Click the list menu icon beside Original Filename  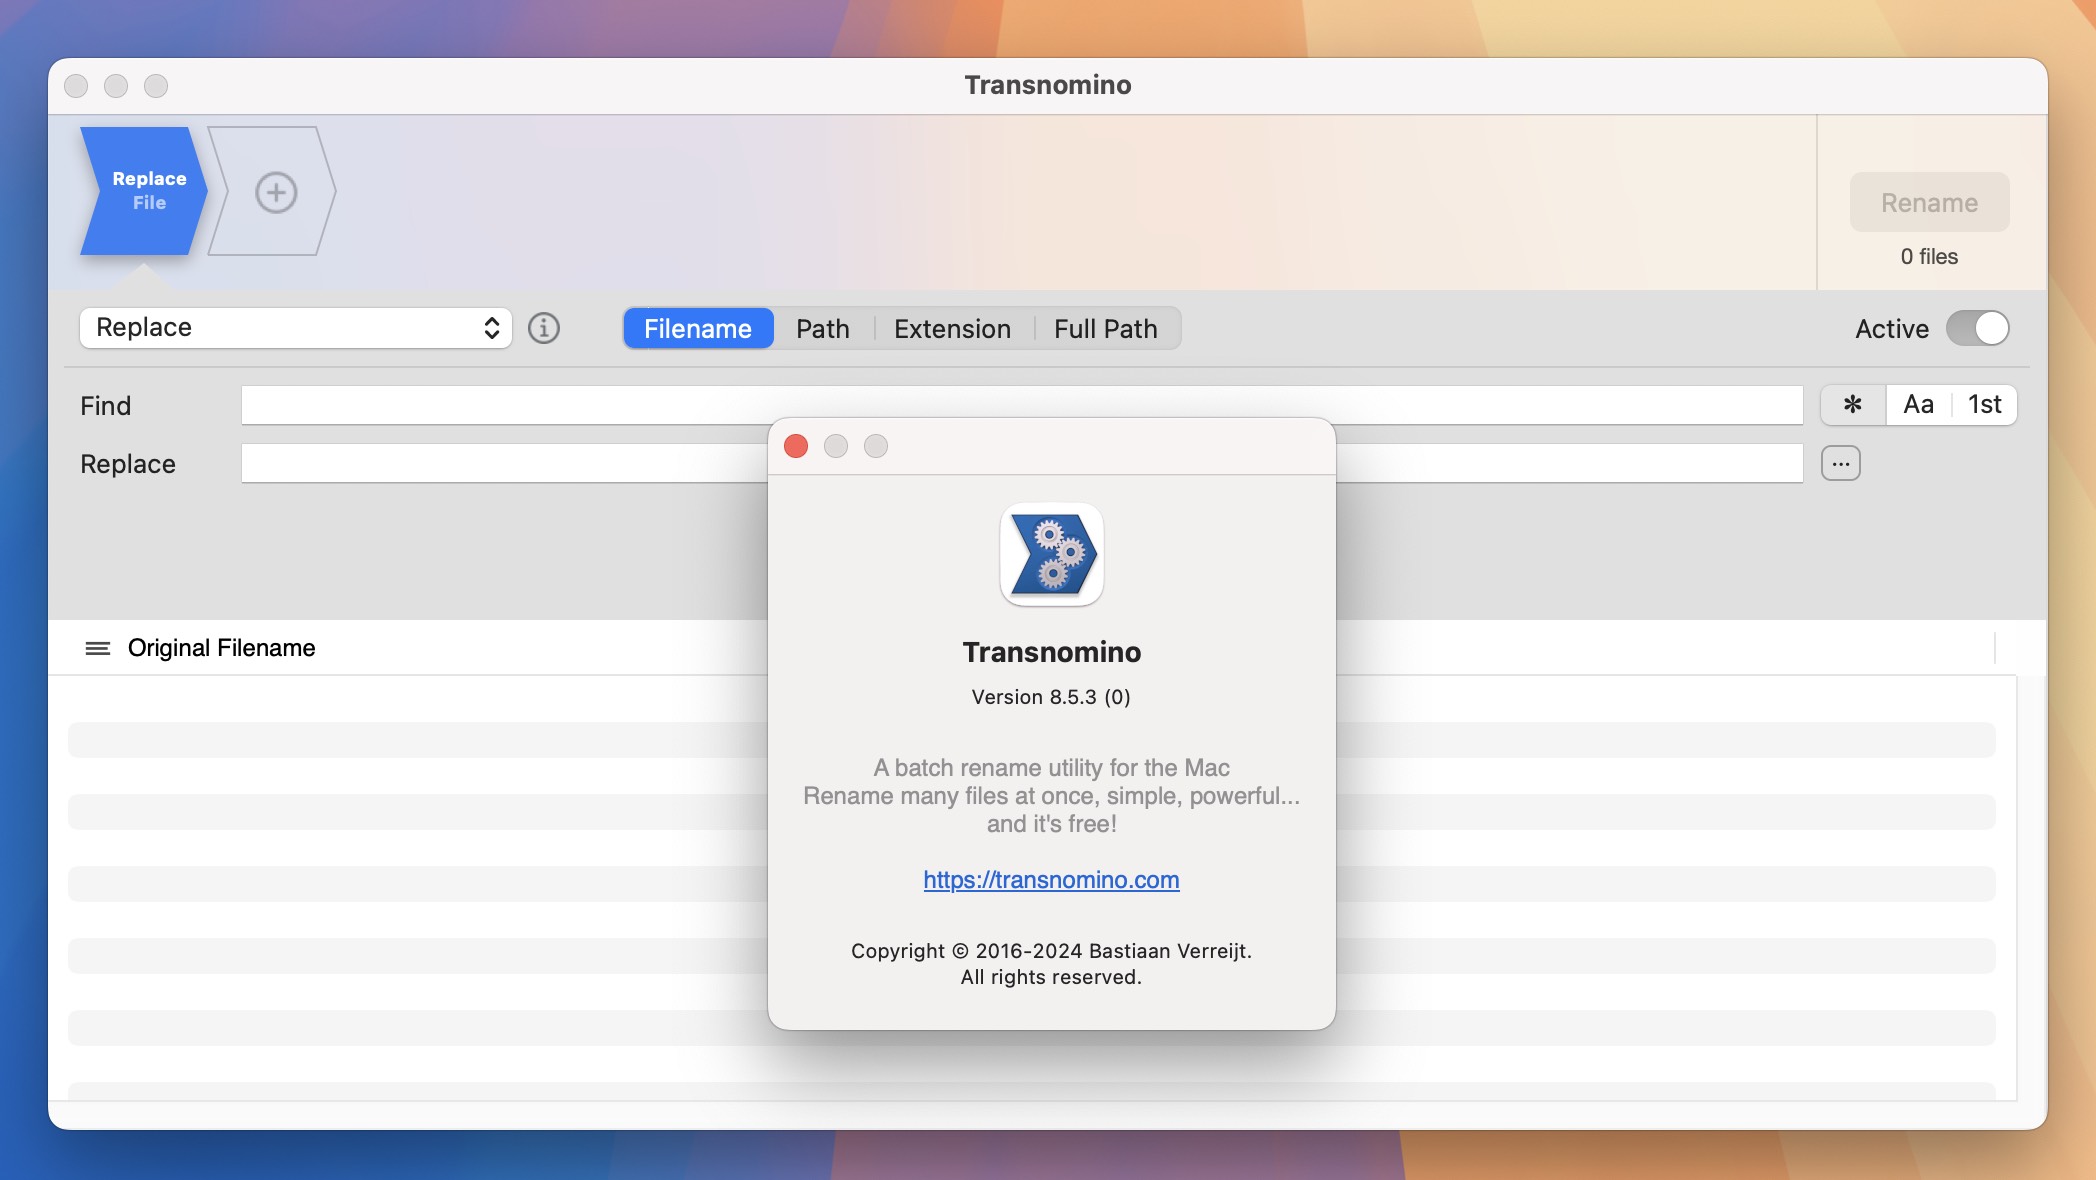click(97, 648)
